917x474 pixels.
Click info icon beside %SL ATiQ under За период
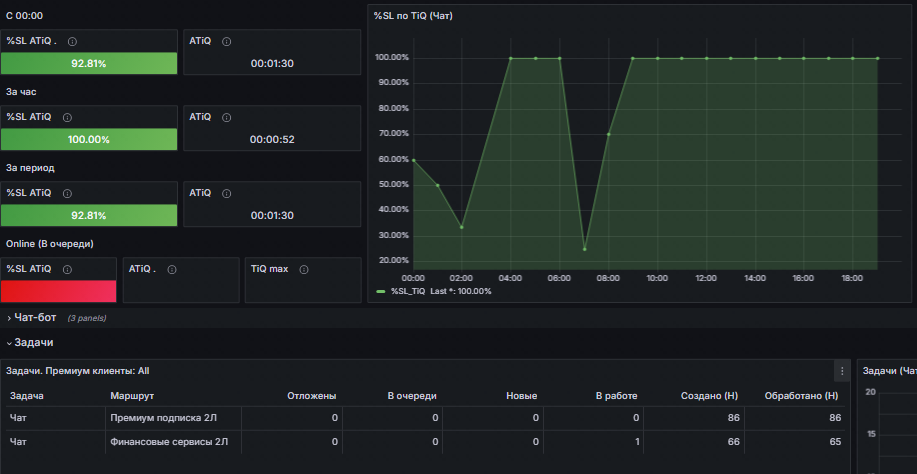click(67, 193)
